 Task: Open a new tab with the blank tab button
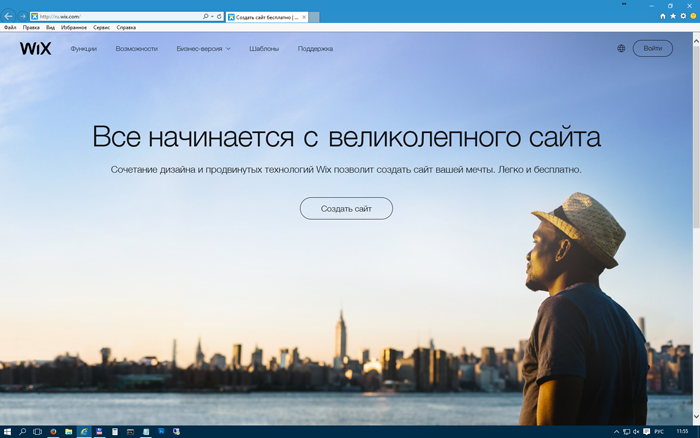(x=314, y=17)
